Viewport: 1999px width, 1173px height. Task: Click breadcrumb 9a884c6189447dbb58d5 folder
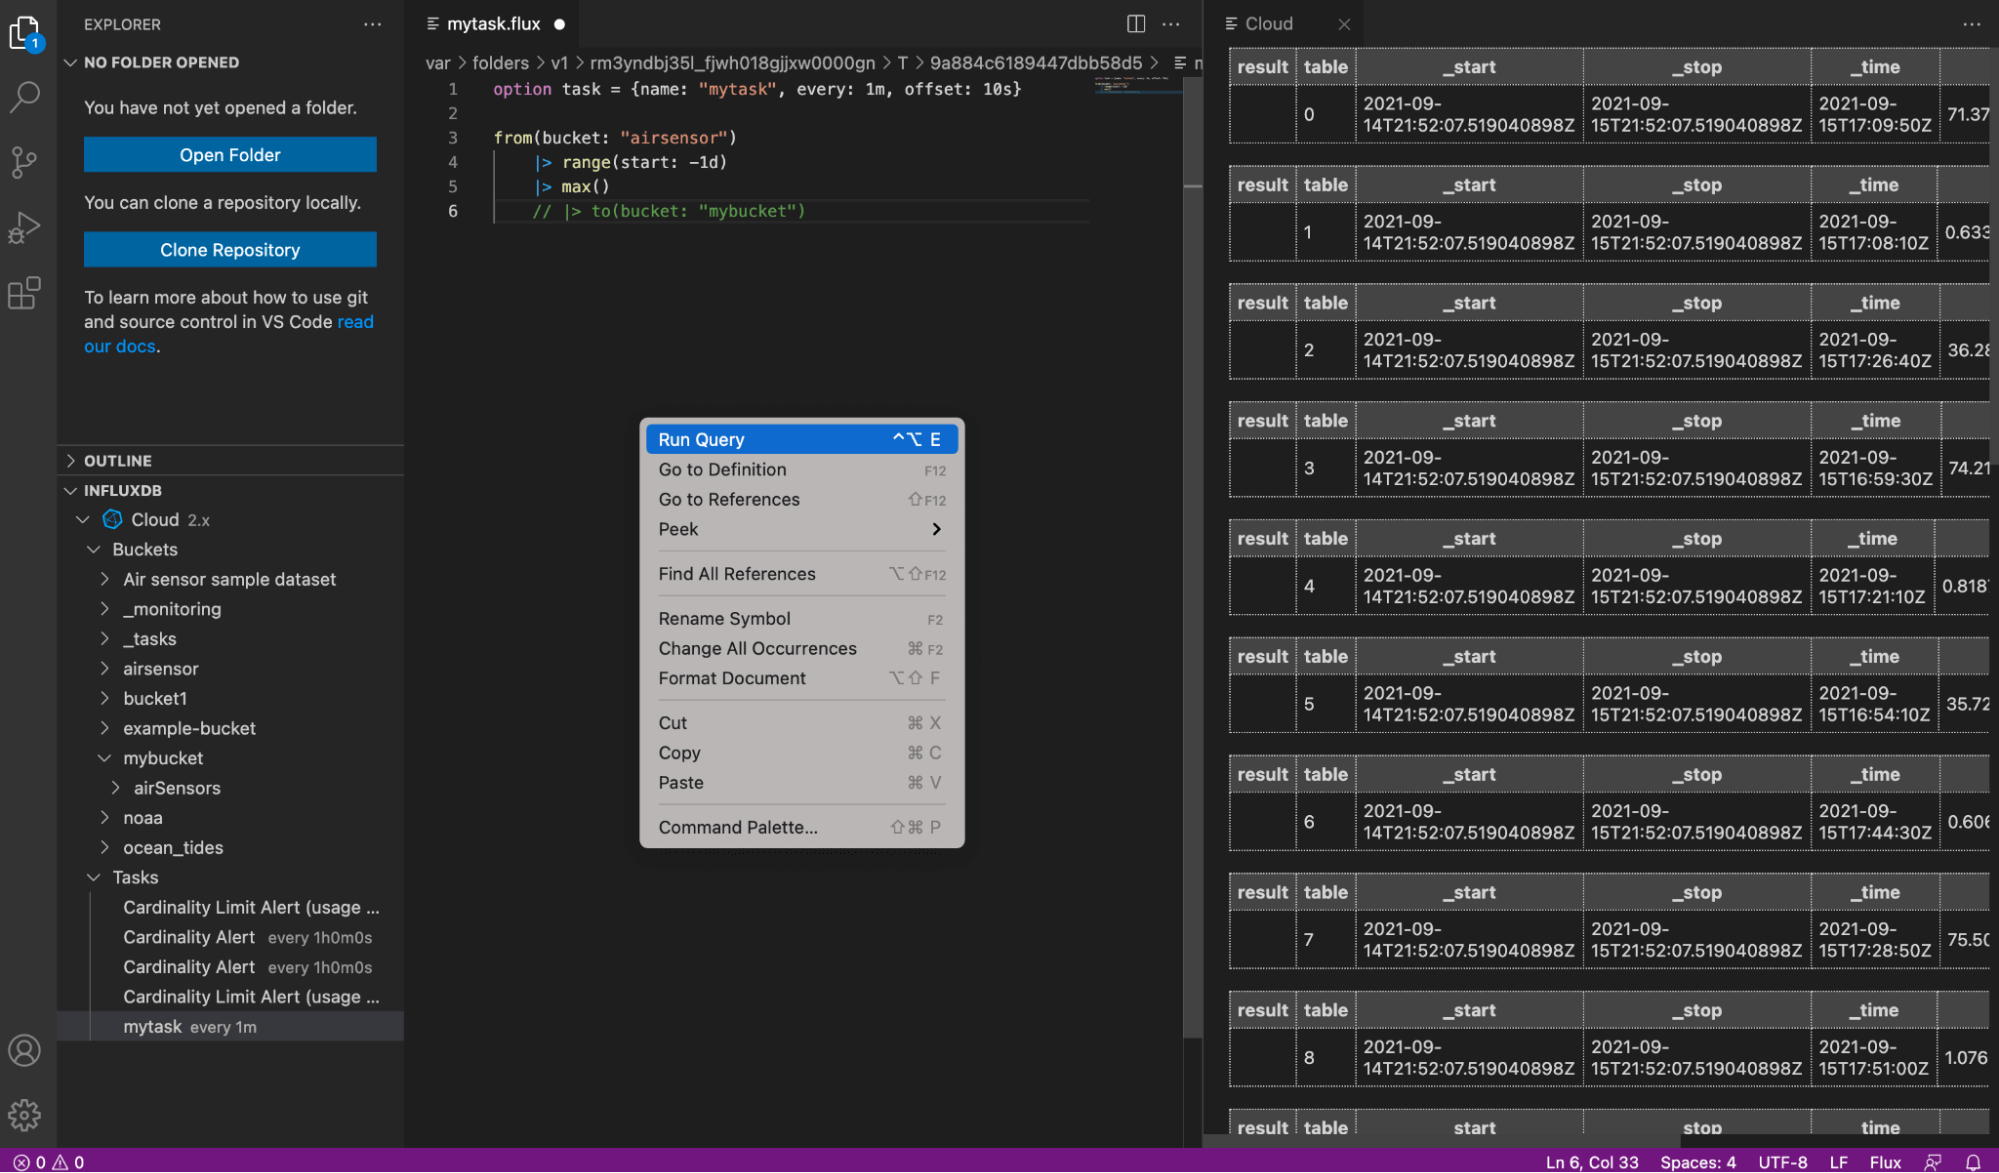point(1036,63)
